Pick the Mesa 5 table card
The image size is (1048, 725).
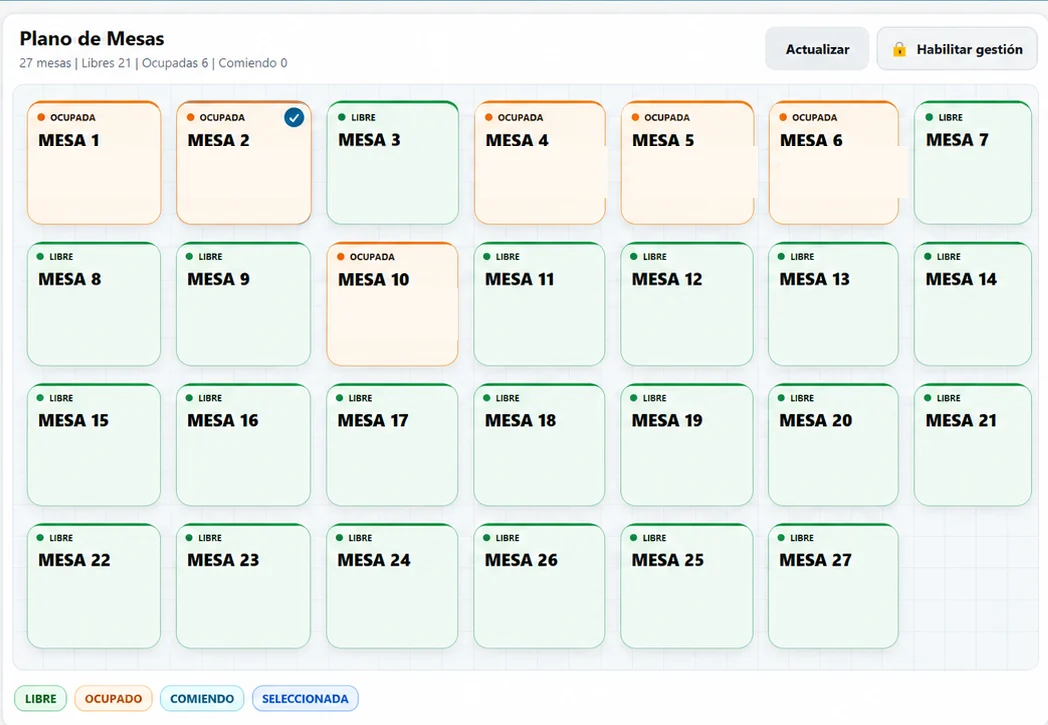(687, 162)
